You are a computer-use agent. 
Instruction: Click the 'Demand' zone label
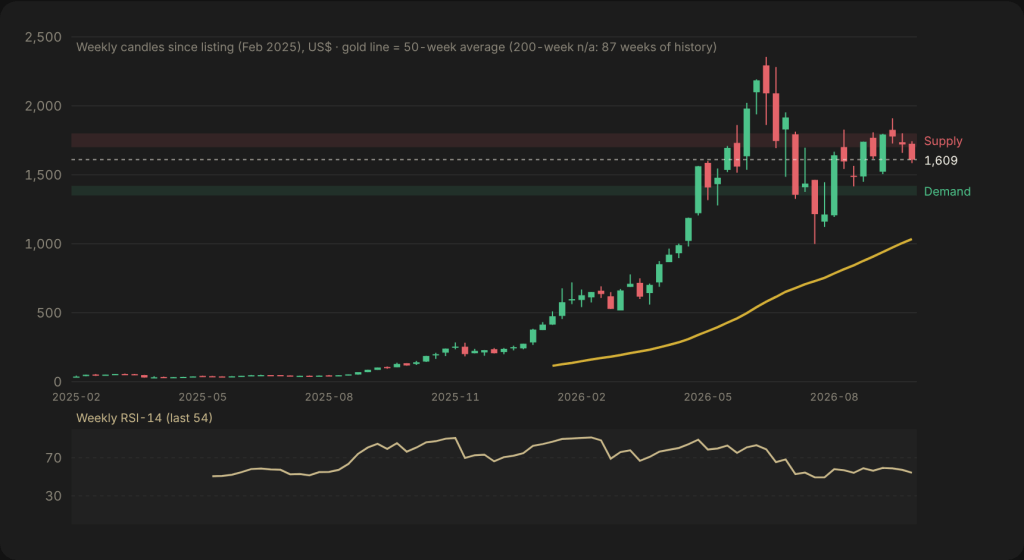(x=947, y=191)
